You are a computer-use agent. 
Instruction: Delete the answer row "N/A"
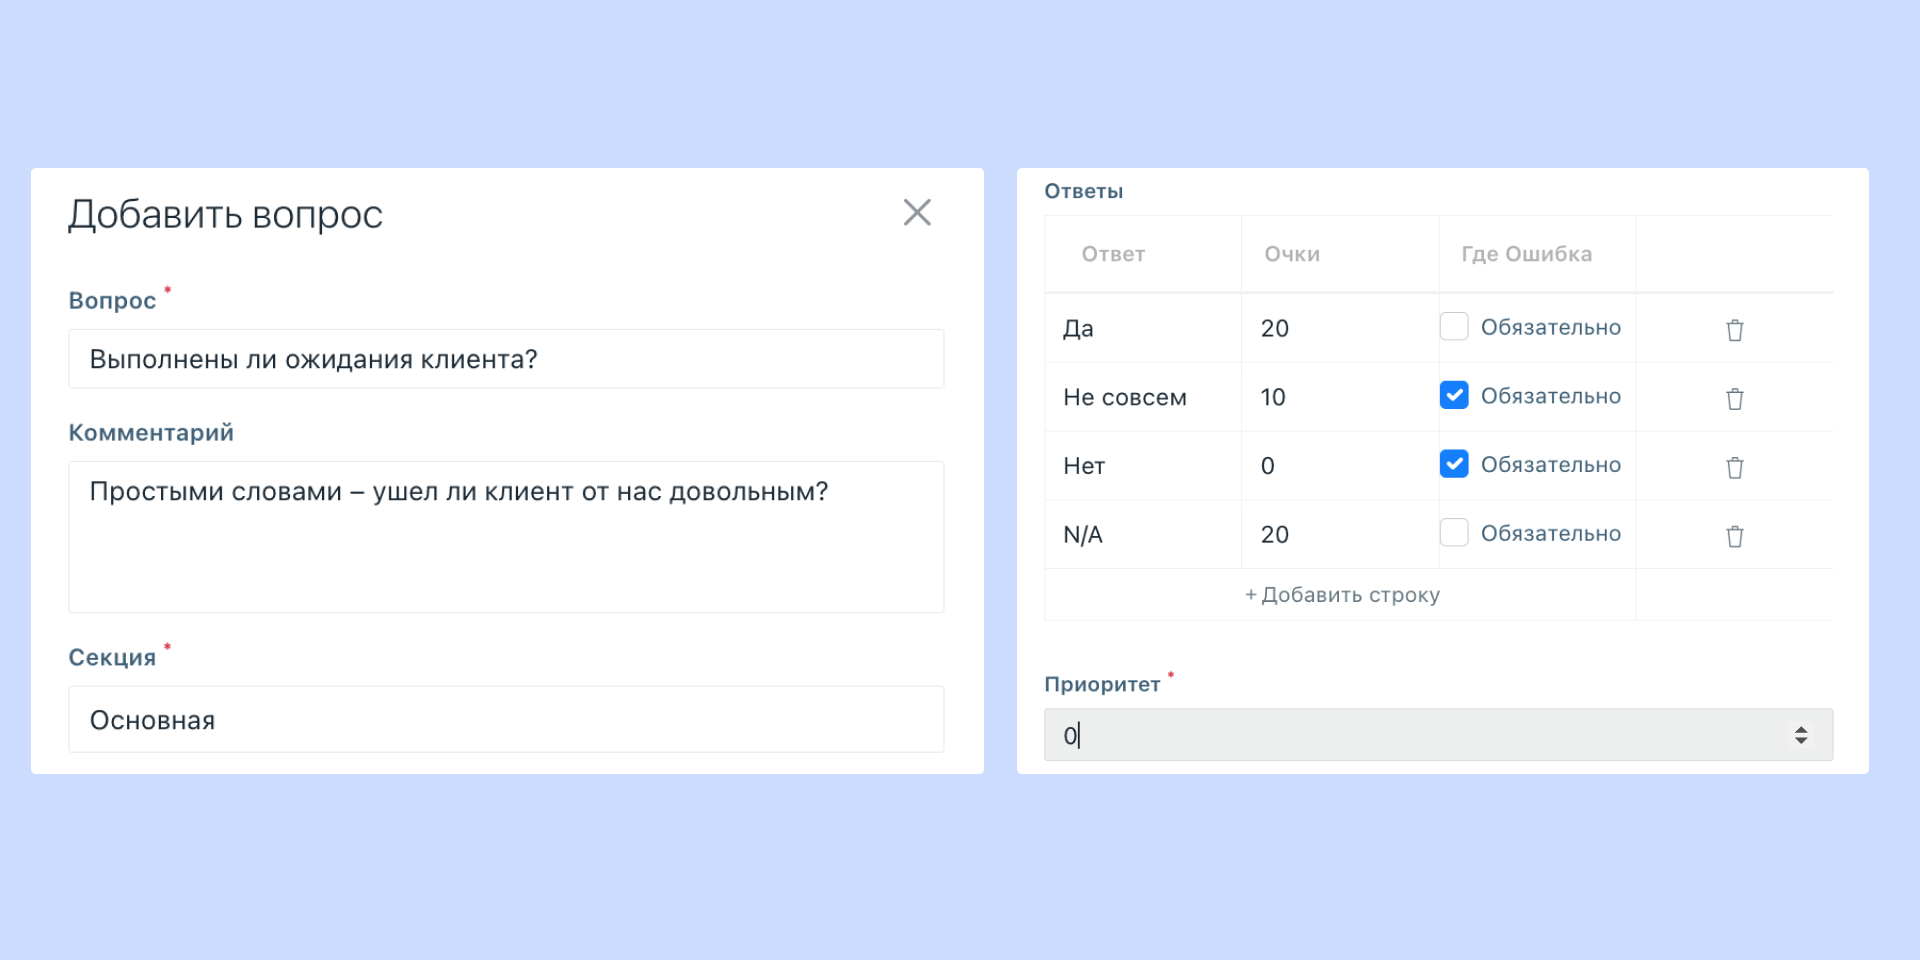click(1735, 535)
